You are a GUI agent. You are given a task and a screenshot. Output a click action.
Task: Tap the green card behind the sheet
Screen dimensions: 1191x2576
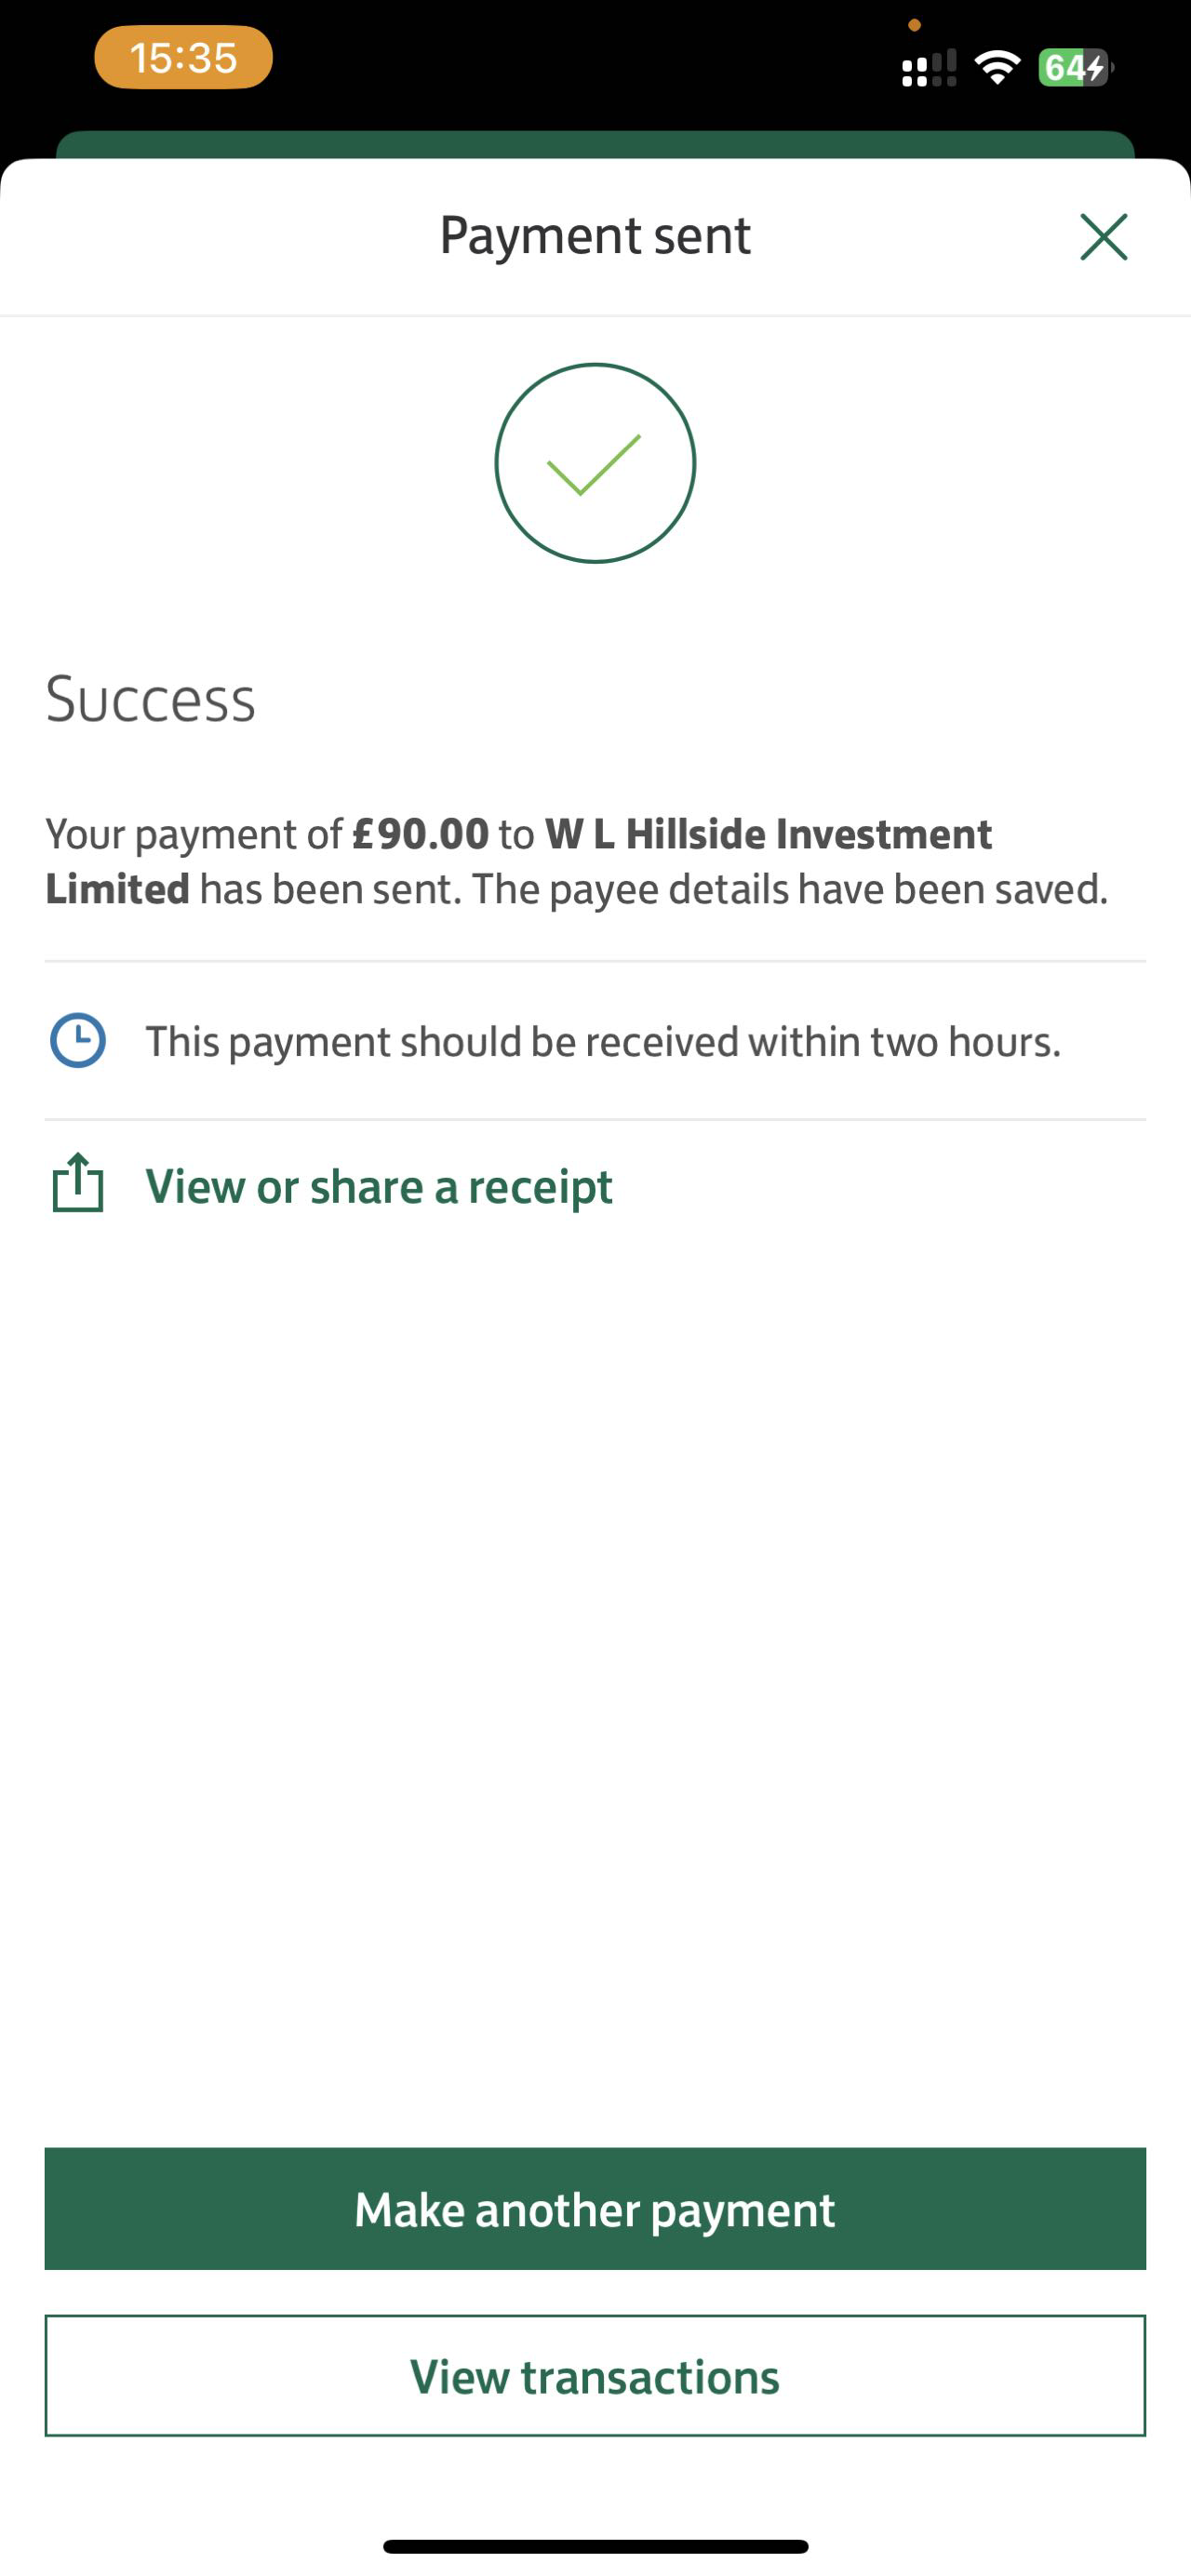tap(595, 144)
